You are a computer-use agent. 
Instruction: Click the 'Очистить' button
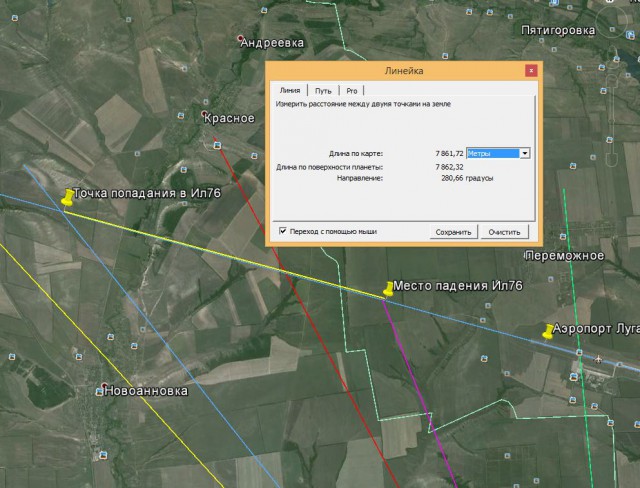click(x=504, y=232)
